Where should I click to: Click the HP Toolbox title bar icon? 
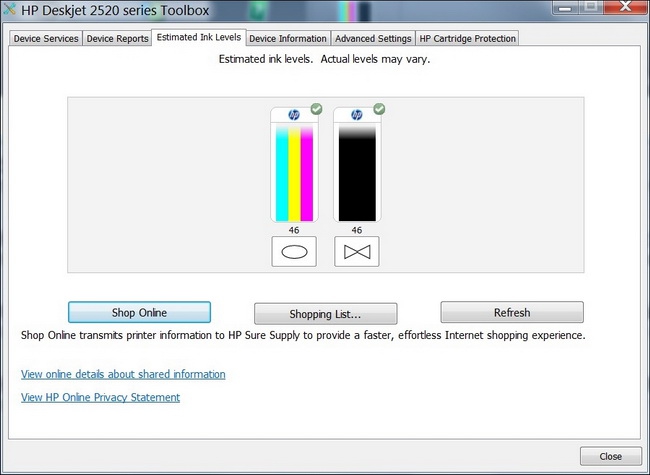point(9,9)
